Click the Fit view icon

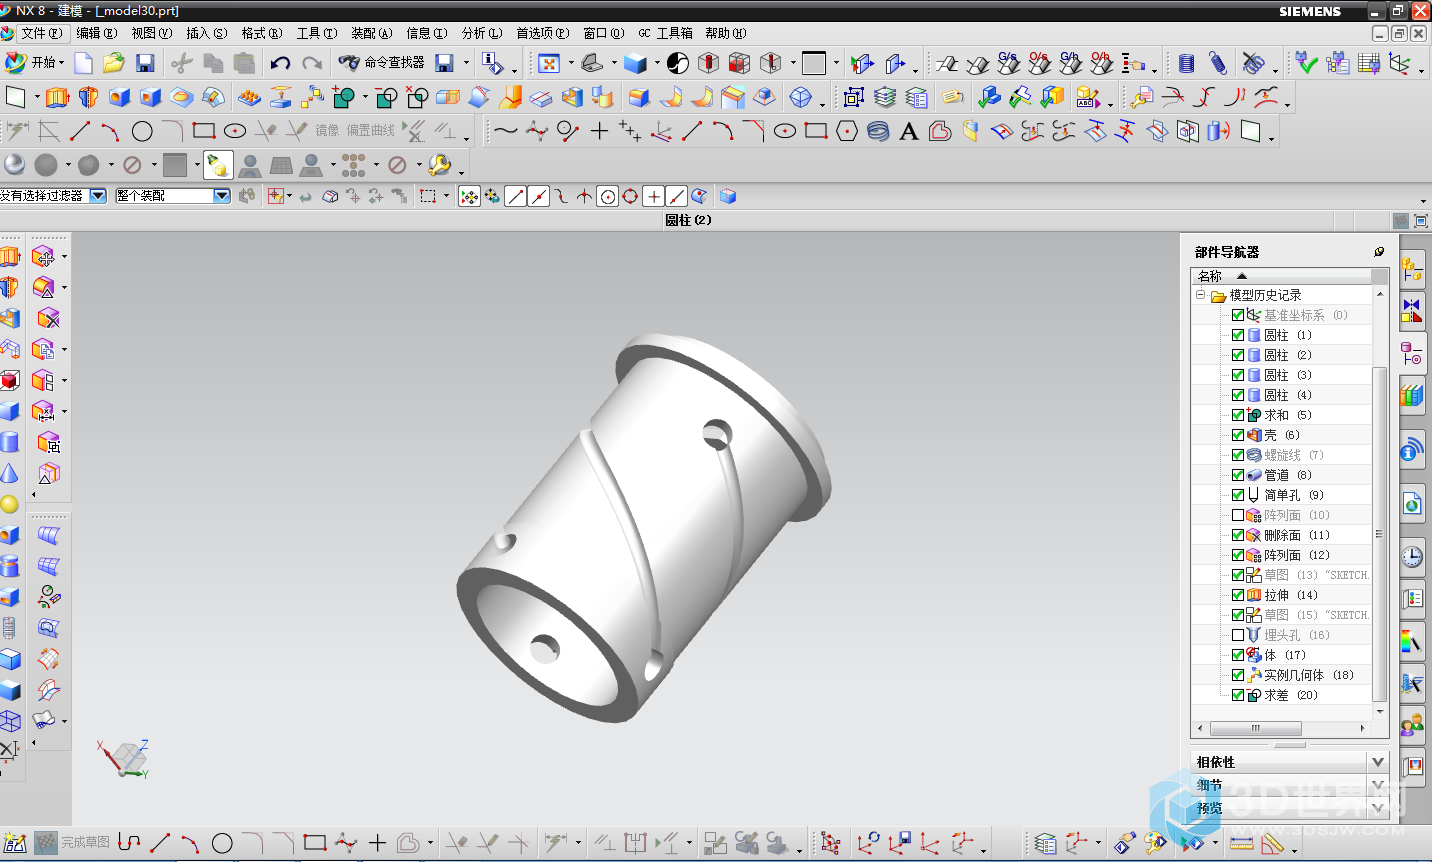pos(549,63)
